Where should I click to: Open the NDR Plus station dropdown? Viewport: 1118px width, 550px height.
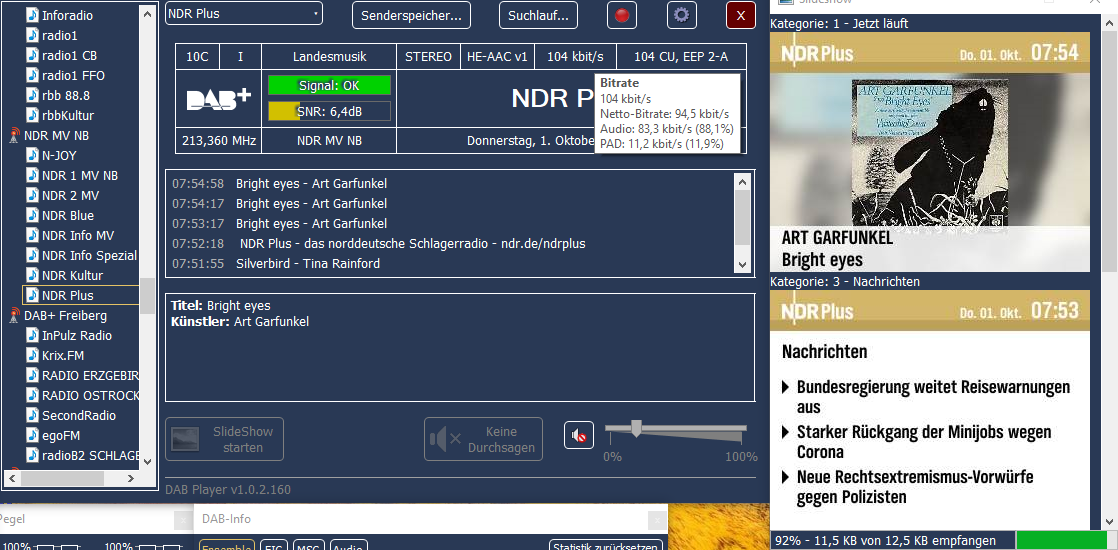[x=244, y=14]
